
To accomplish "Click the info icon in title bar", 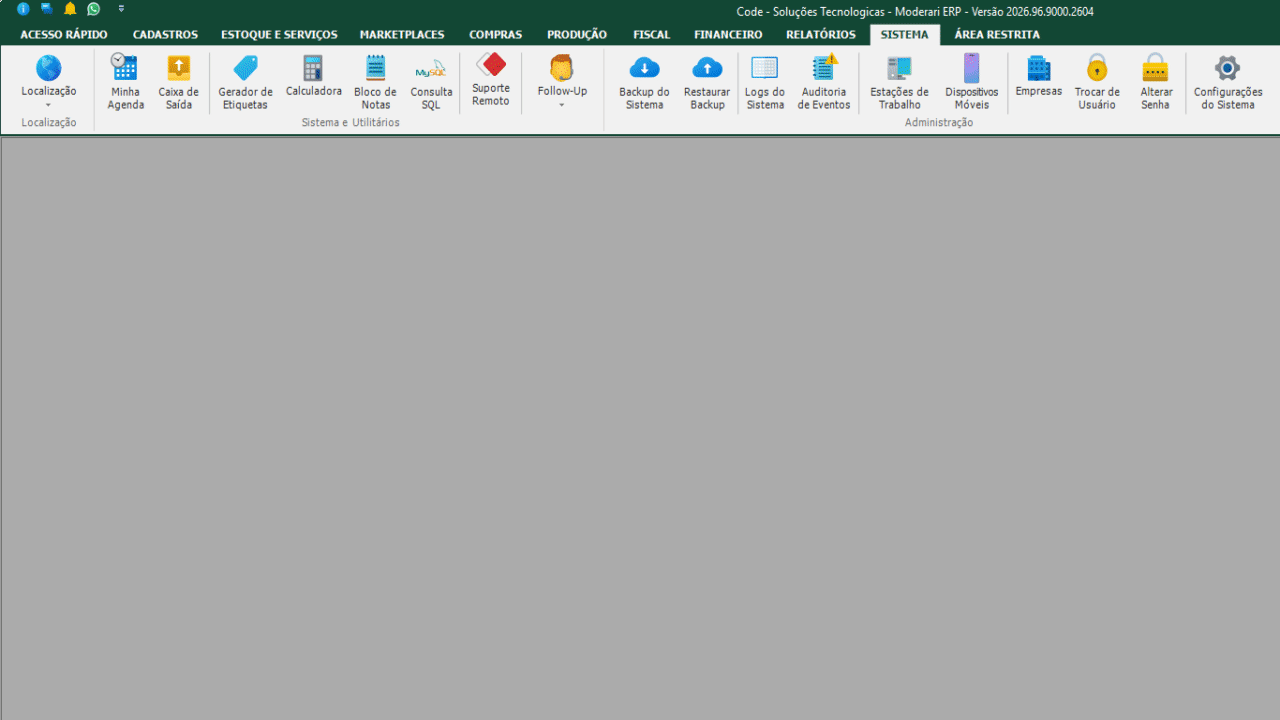I will point(23,9).
